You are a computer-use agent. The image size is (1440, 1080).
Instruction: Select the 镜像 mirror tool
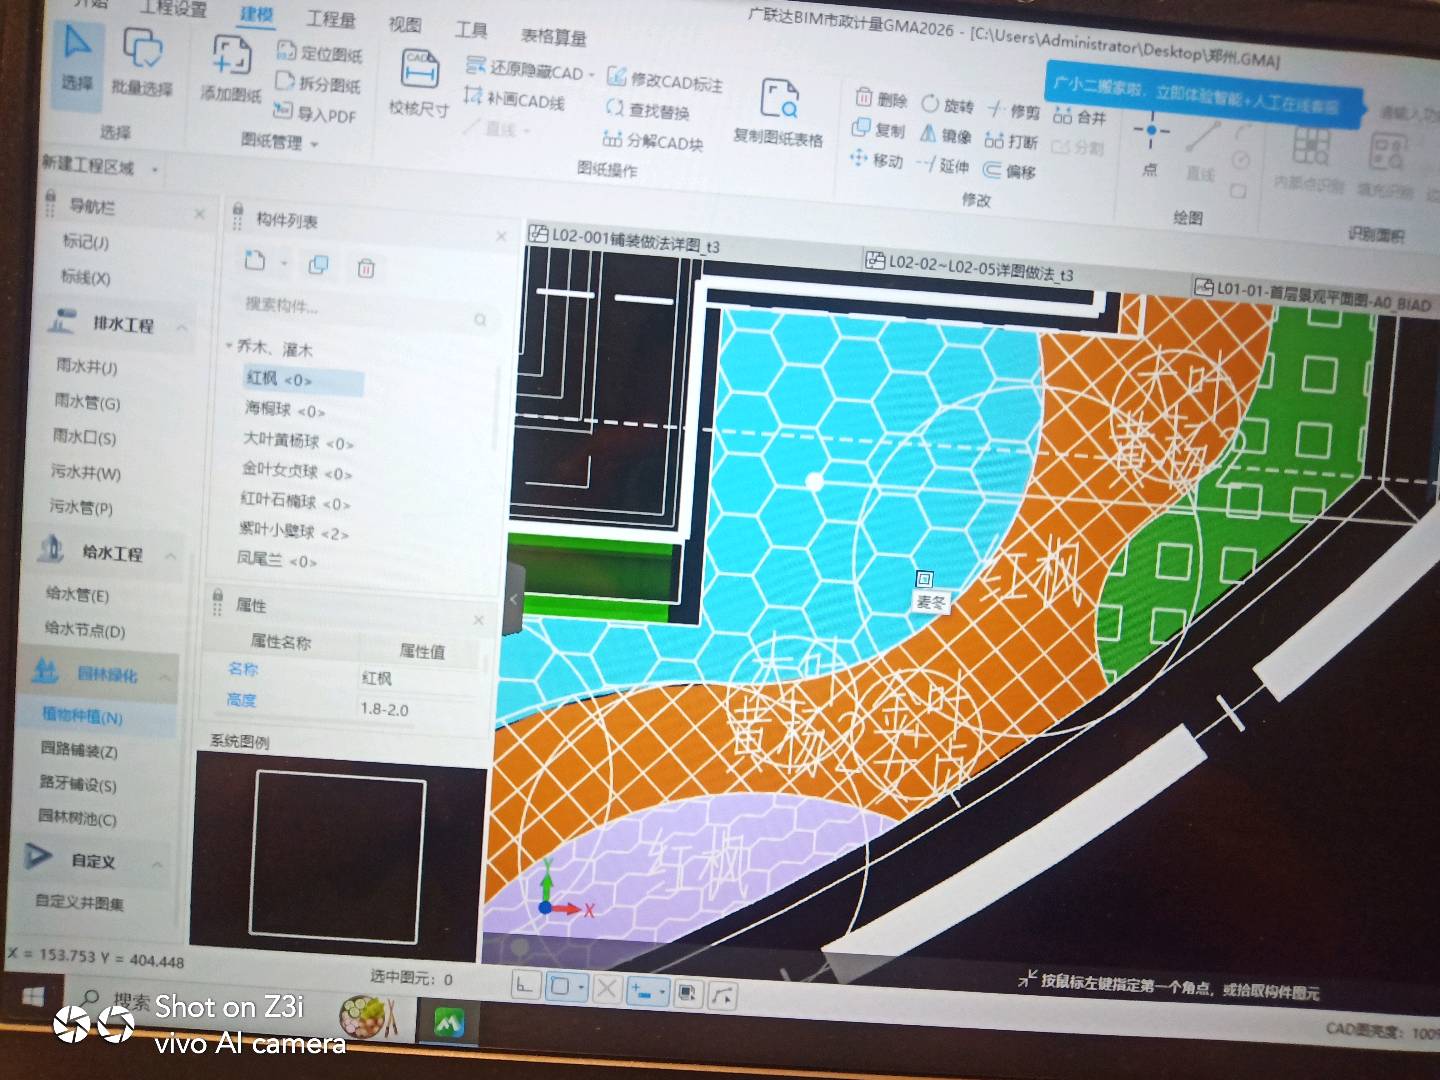[x=945, y=134]
